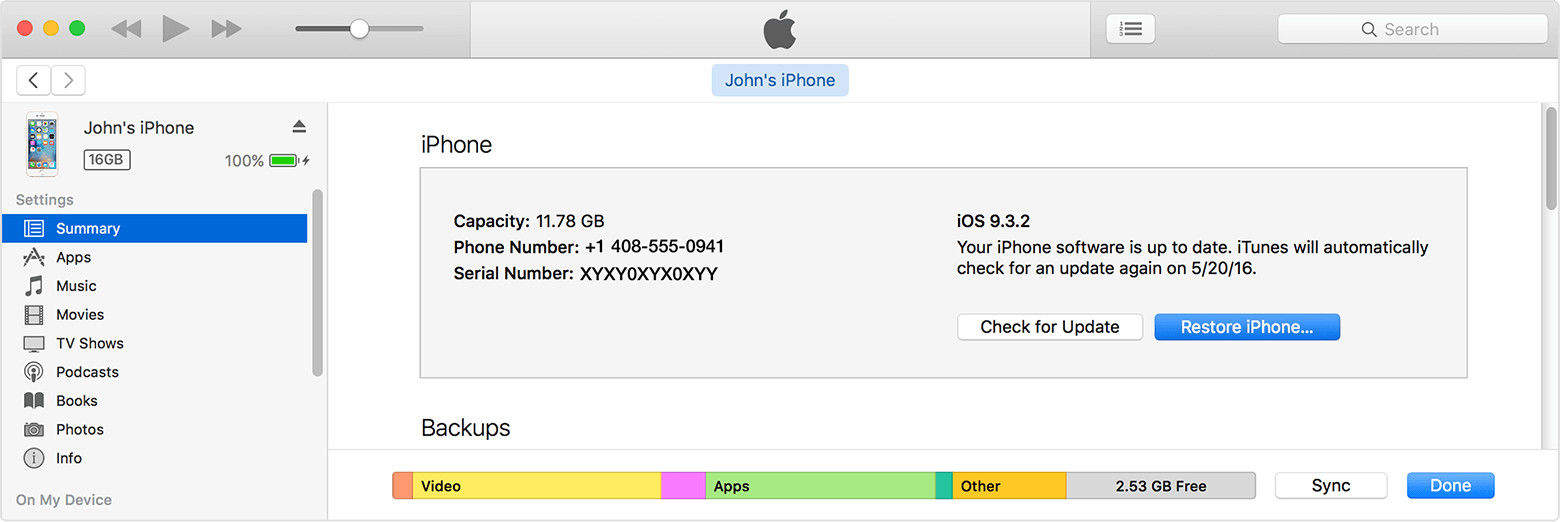Click the Movies filmstrip icon
This screenshot has width=1560, height=522.
[x=34, y=315]
